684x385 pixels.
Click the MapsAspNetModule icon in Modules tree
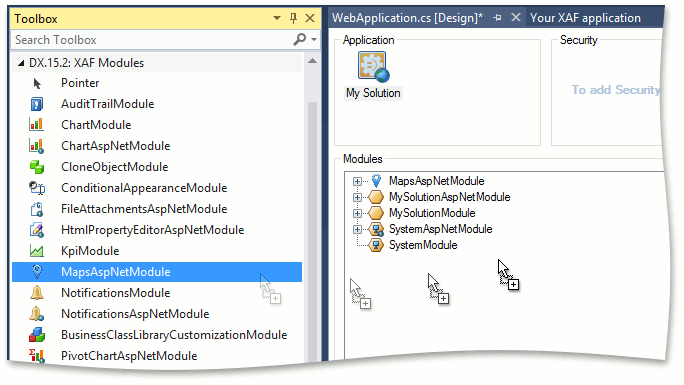click(x=376, y=181)
